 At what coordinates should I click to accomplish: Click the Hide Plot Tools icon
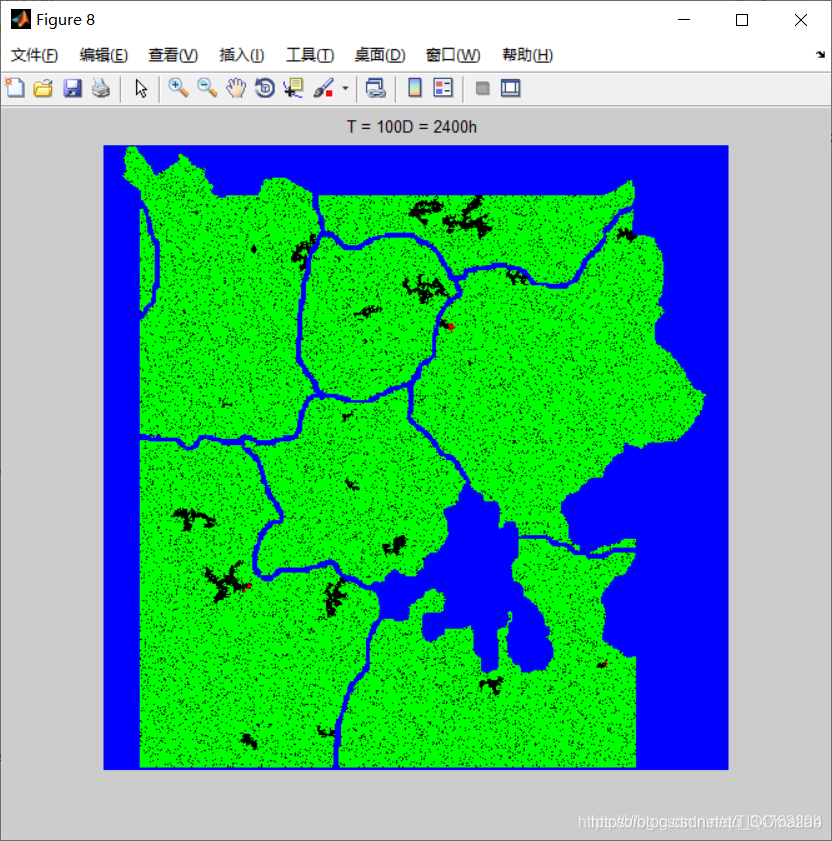click(482, 88)
